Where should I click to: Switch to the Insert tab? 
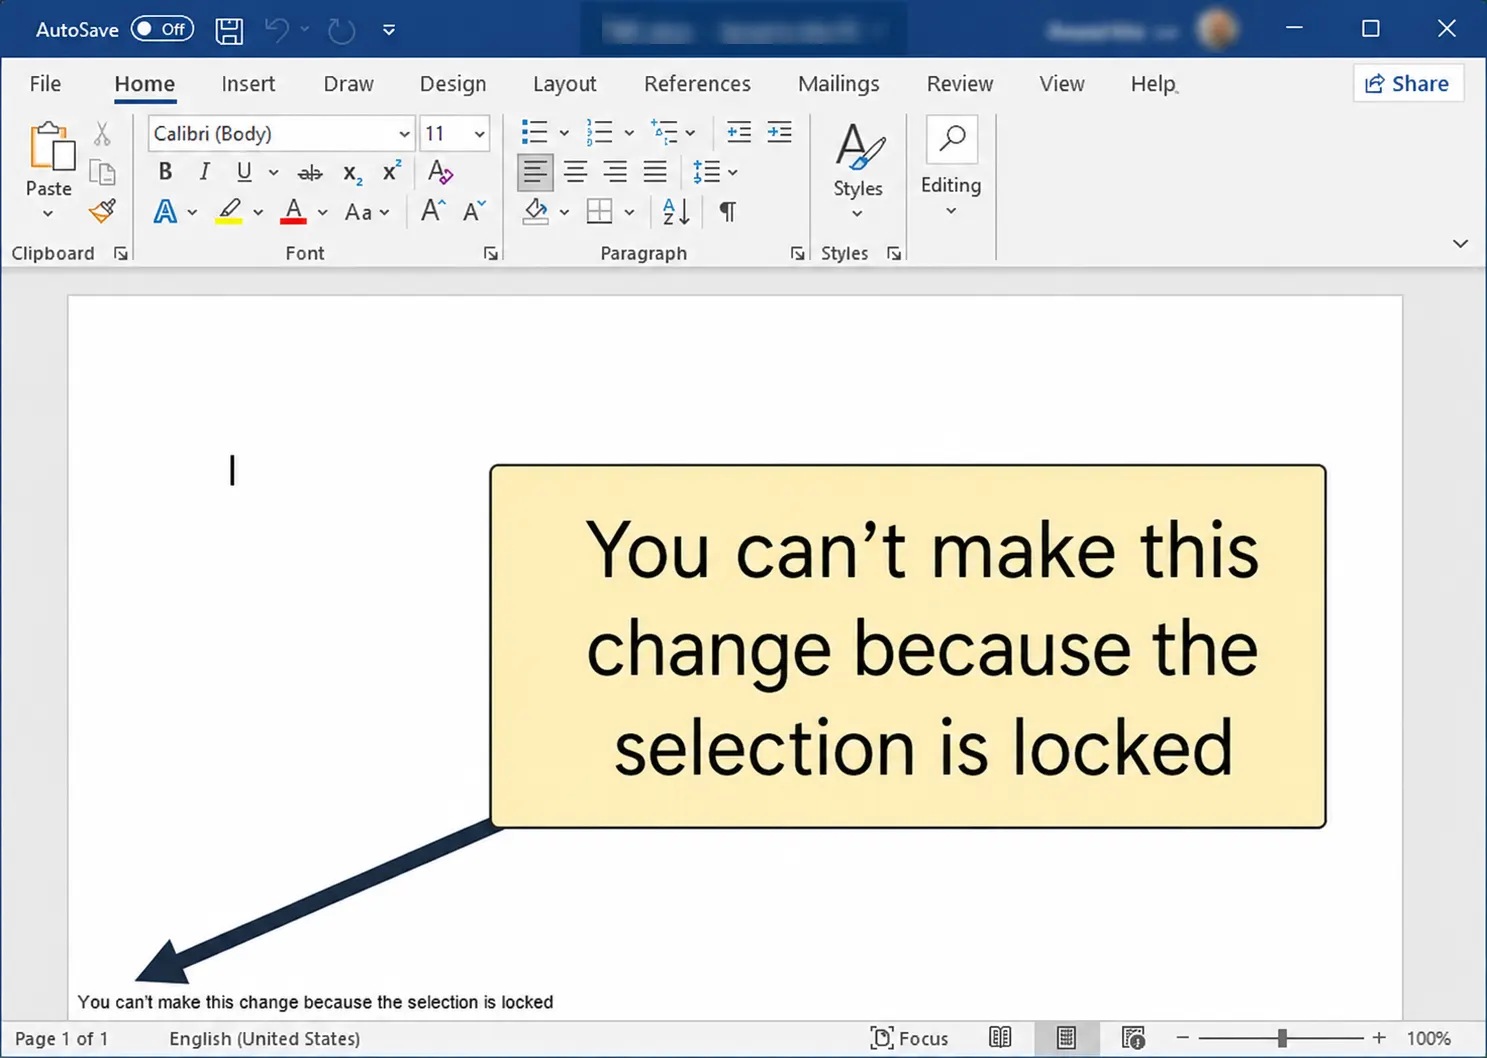(248, 84)
